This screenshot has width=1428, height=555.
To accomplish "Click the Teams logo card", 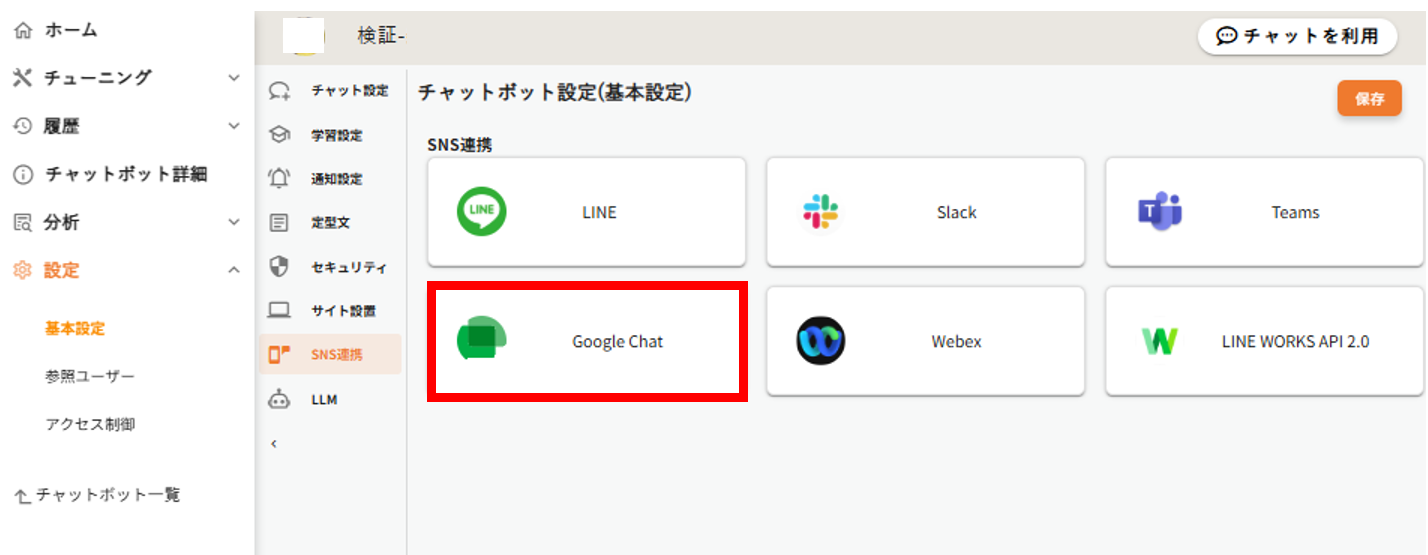I will (x=1160, y=212).
